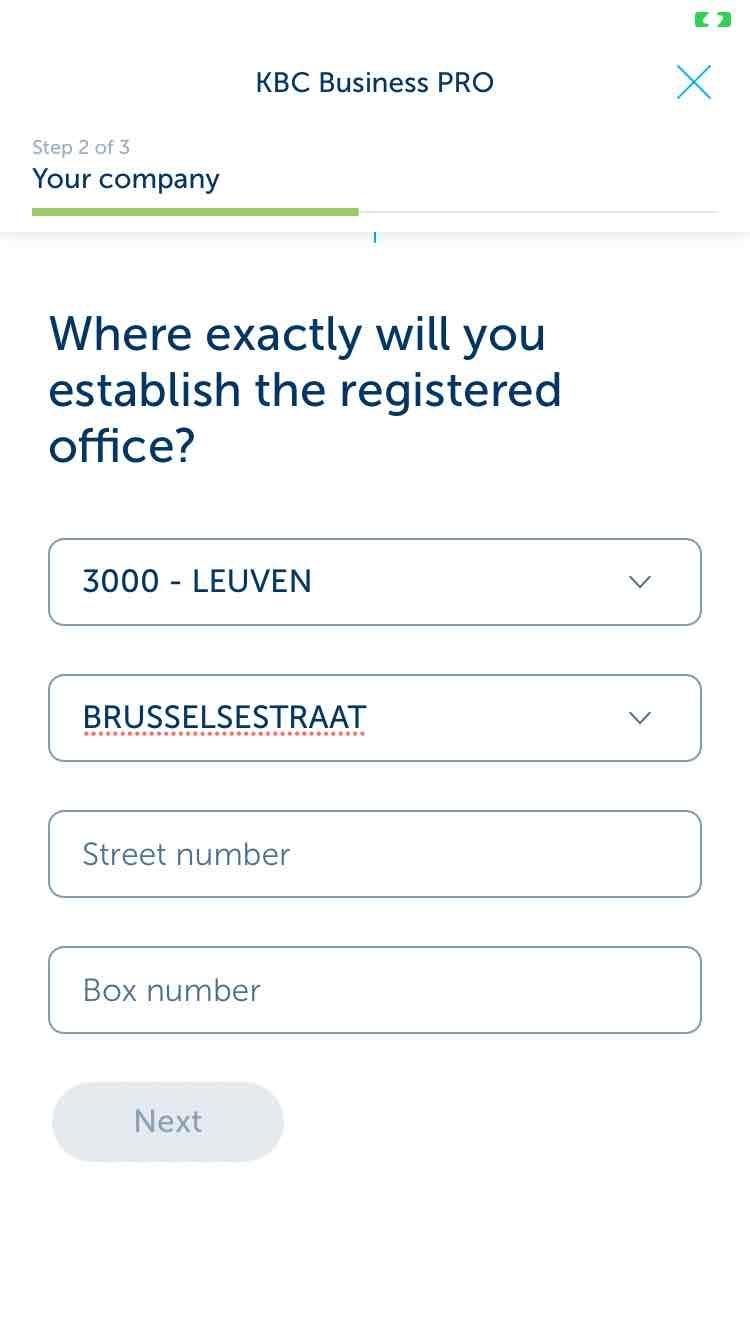Click the green completed progress bar segment
The image size is (750, 1334).
click(x=195, y=212)
